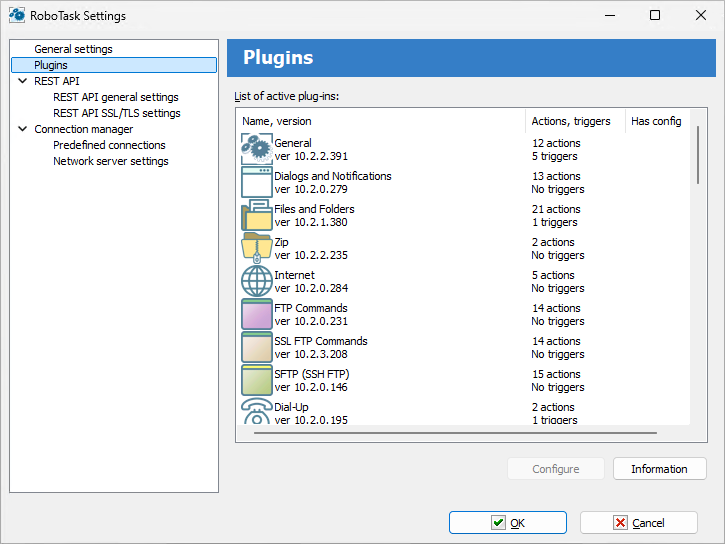Click the SFTP (SSH FTP) green icon

coord(257,380)
